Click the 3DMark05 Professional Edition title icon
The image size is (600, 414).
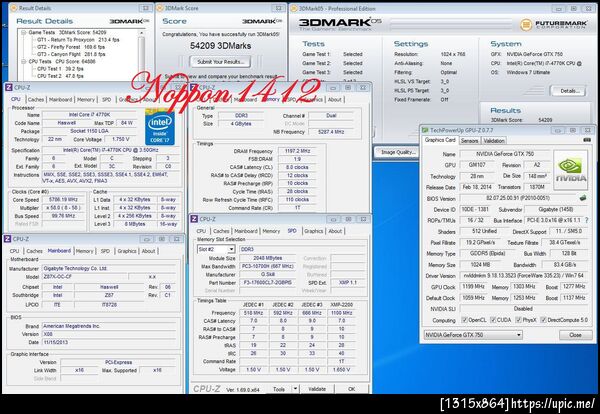[294, 8]
